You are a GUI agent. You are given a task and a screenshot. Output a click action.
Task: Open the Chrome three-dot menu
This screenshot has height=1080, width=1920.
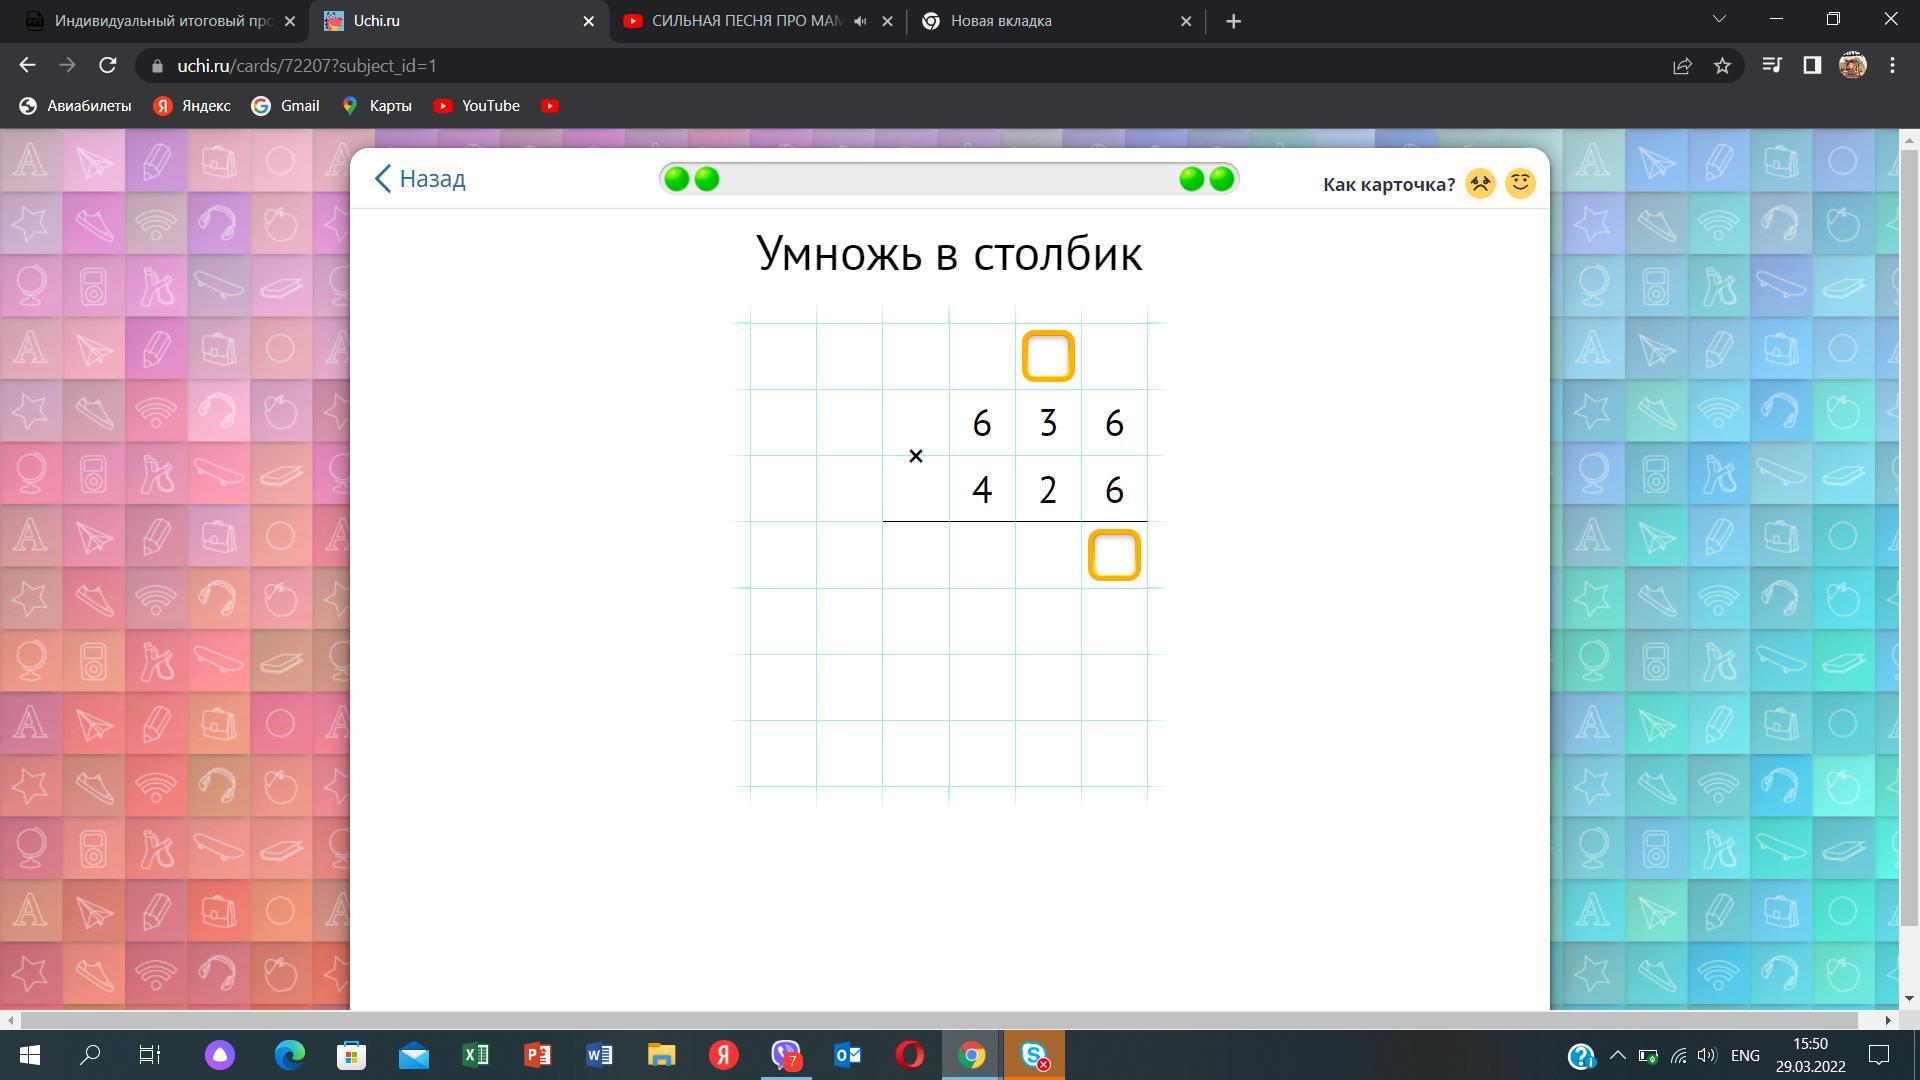tap(1892, 66)
